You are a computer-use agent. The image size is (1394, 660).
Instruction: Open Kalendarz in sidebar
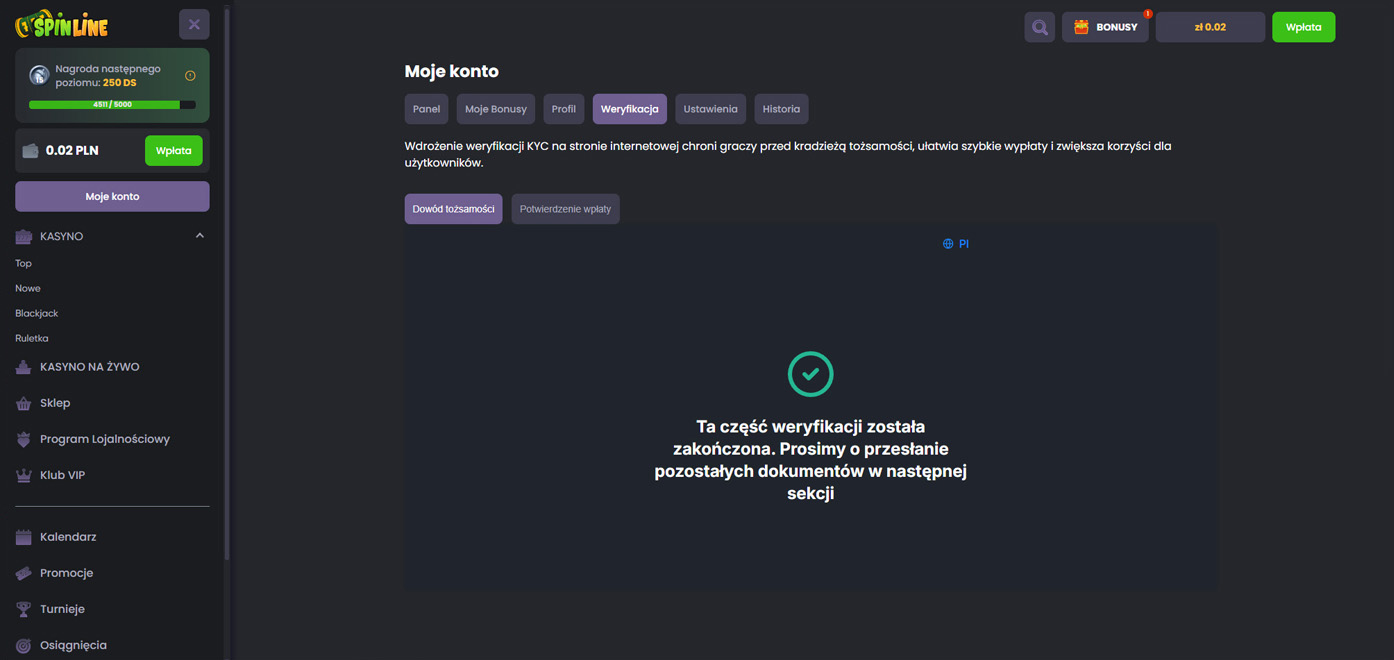68,537
